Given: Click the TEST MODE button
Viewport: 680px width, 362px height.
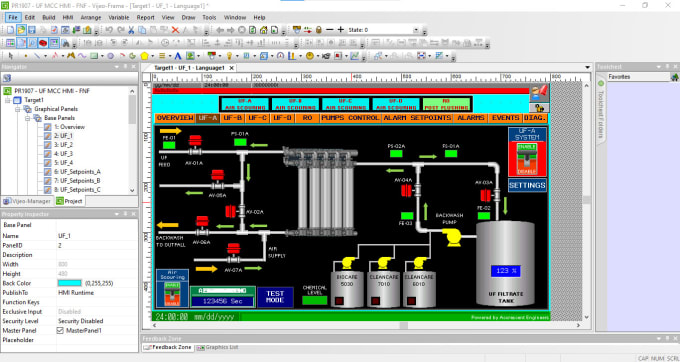Looking at the screenshot, I should click(275, 297).
